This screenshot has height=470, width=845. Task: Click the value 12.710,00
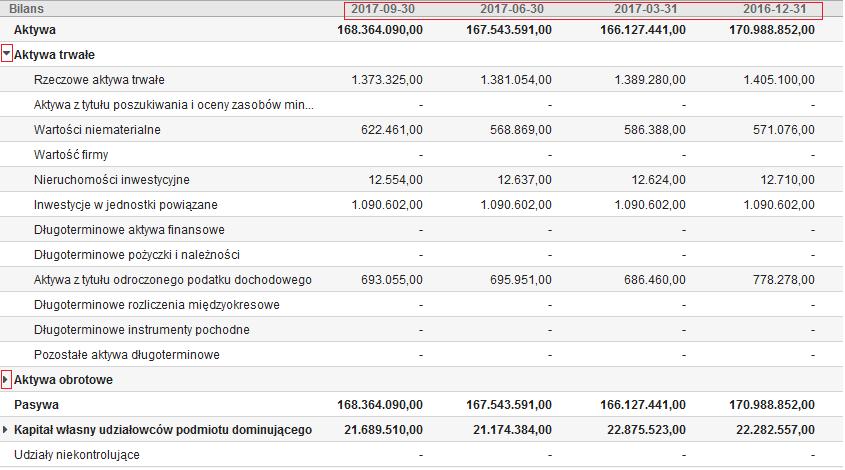pos(787,179)
